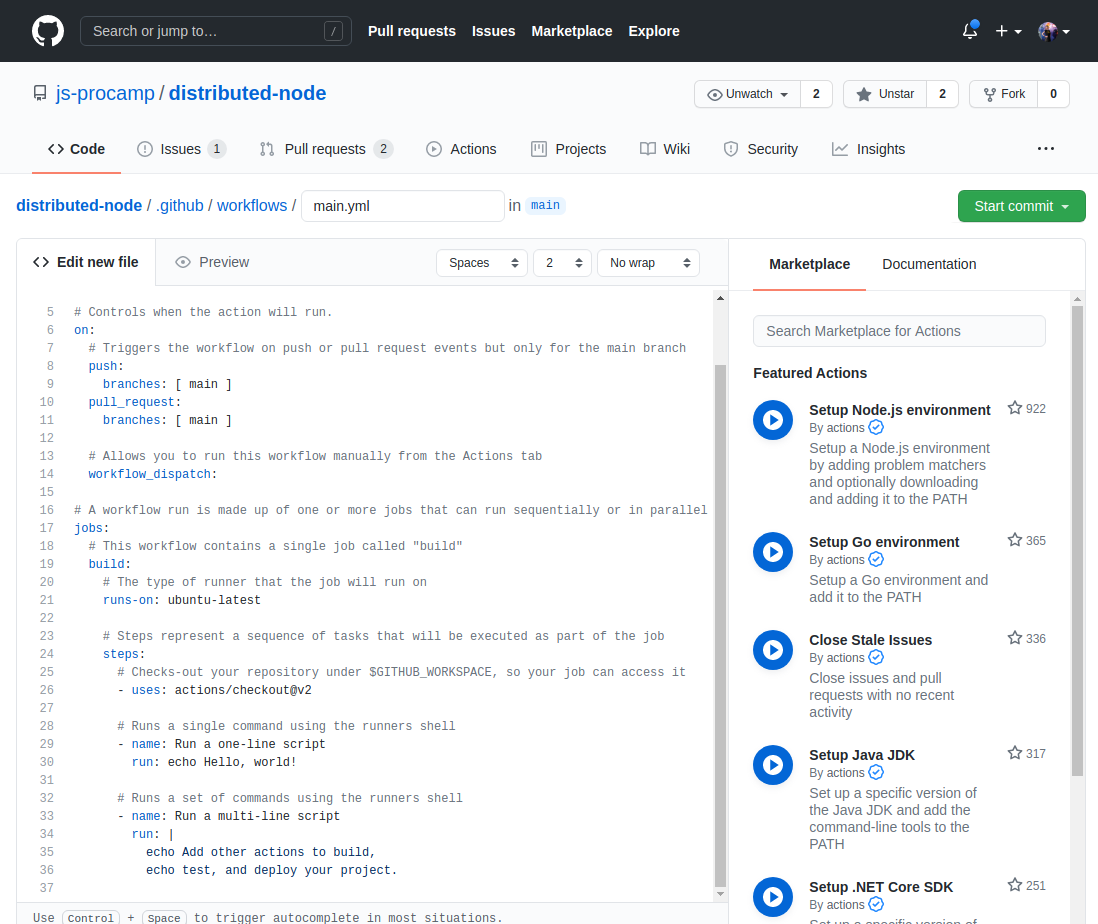Click the Setup Go environment play icon
1098x924 pixels.
773,552
